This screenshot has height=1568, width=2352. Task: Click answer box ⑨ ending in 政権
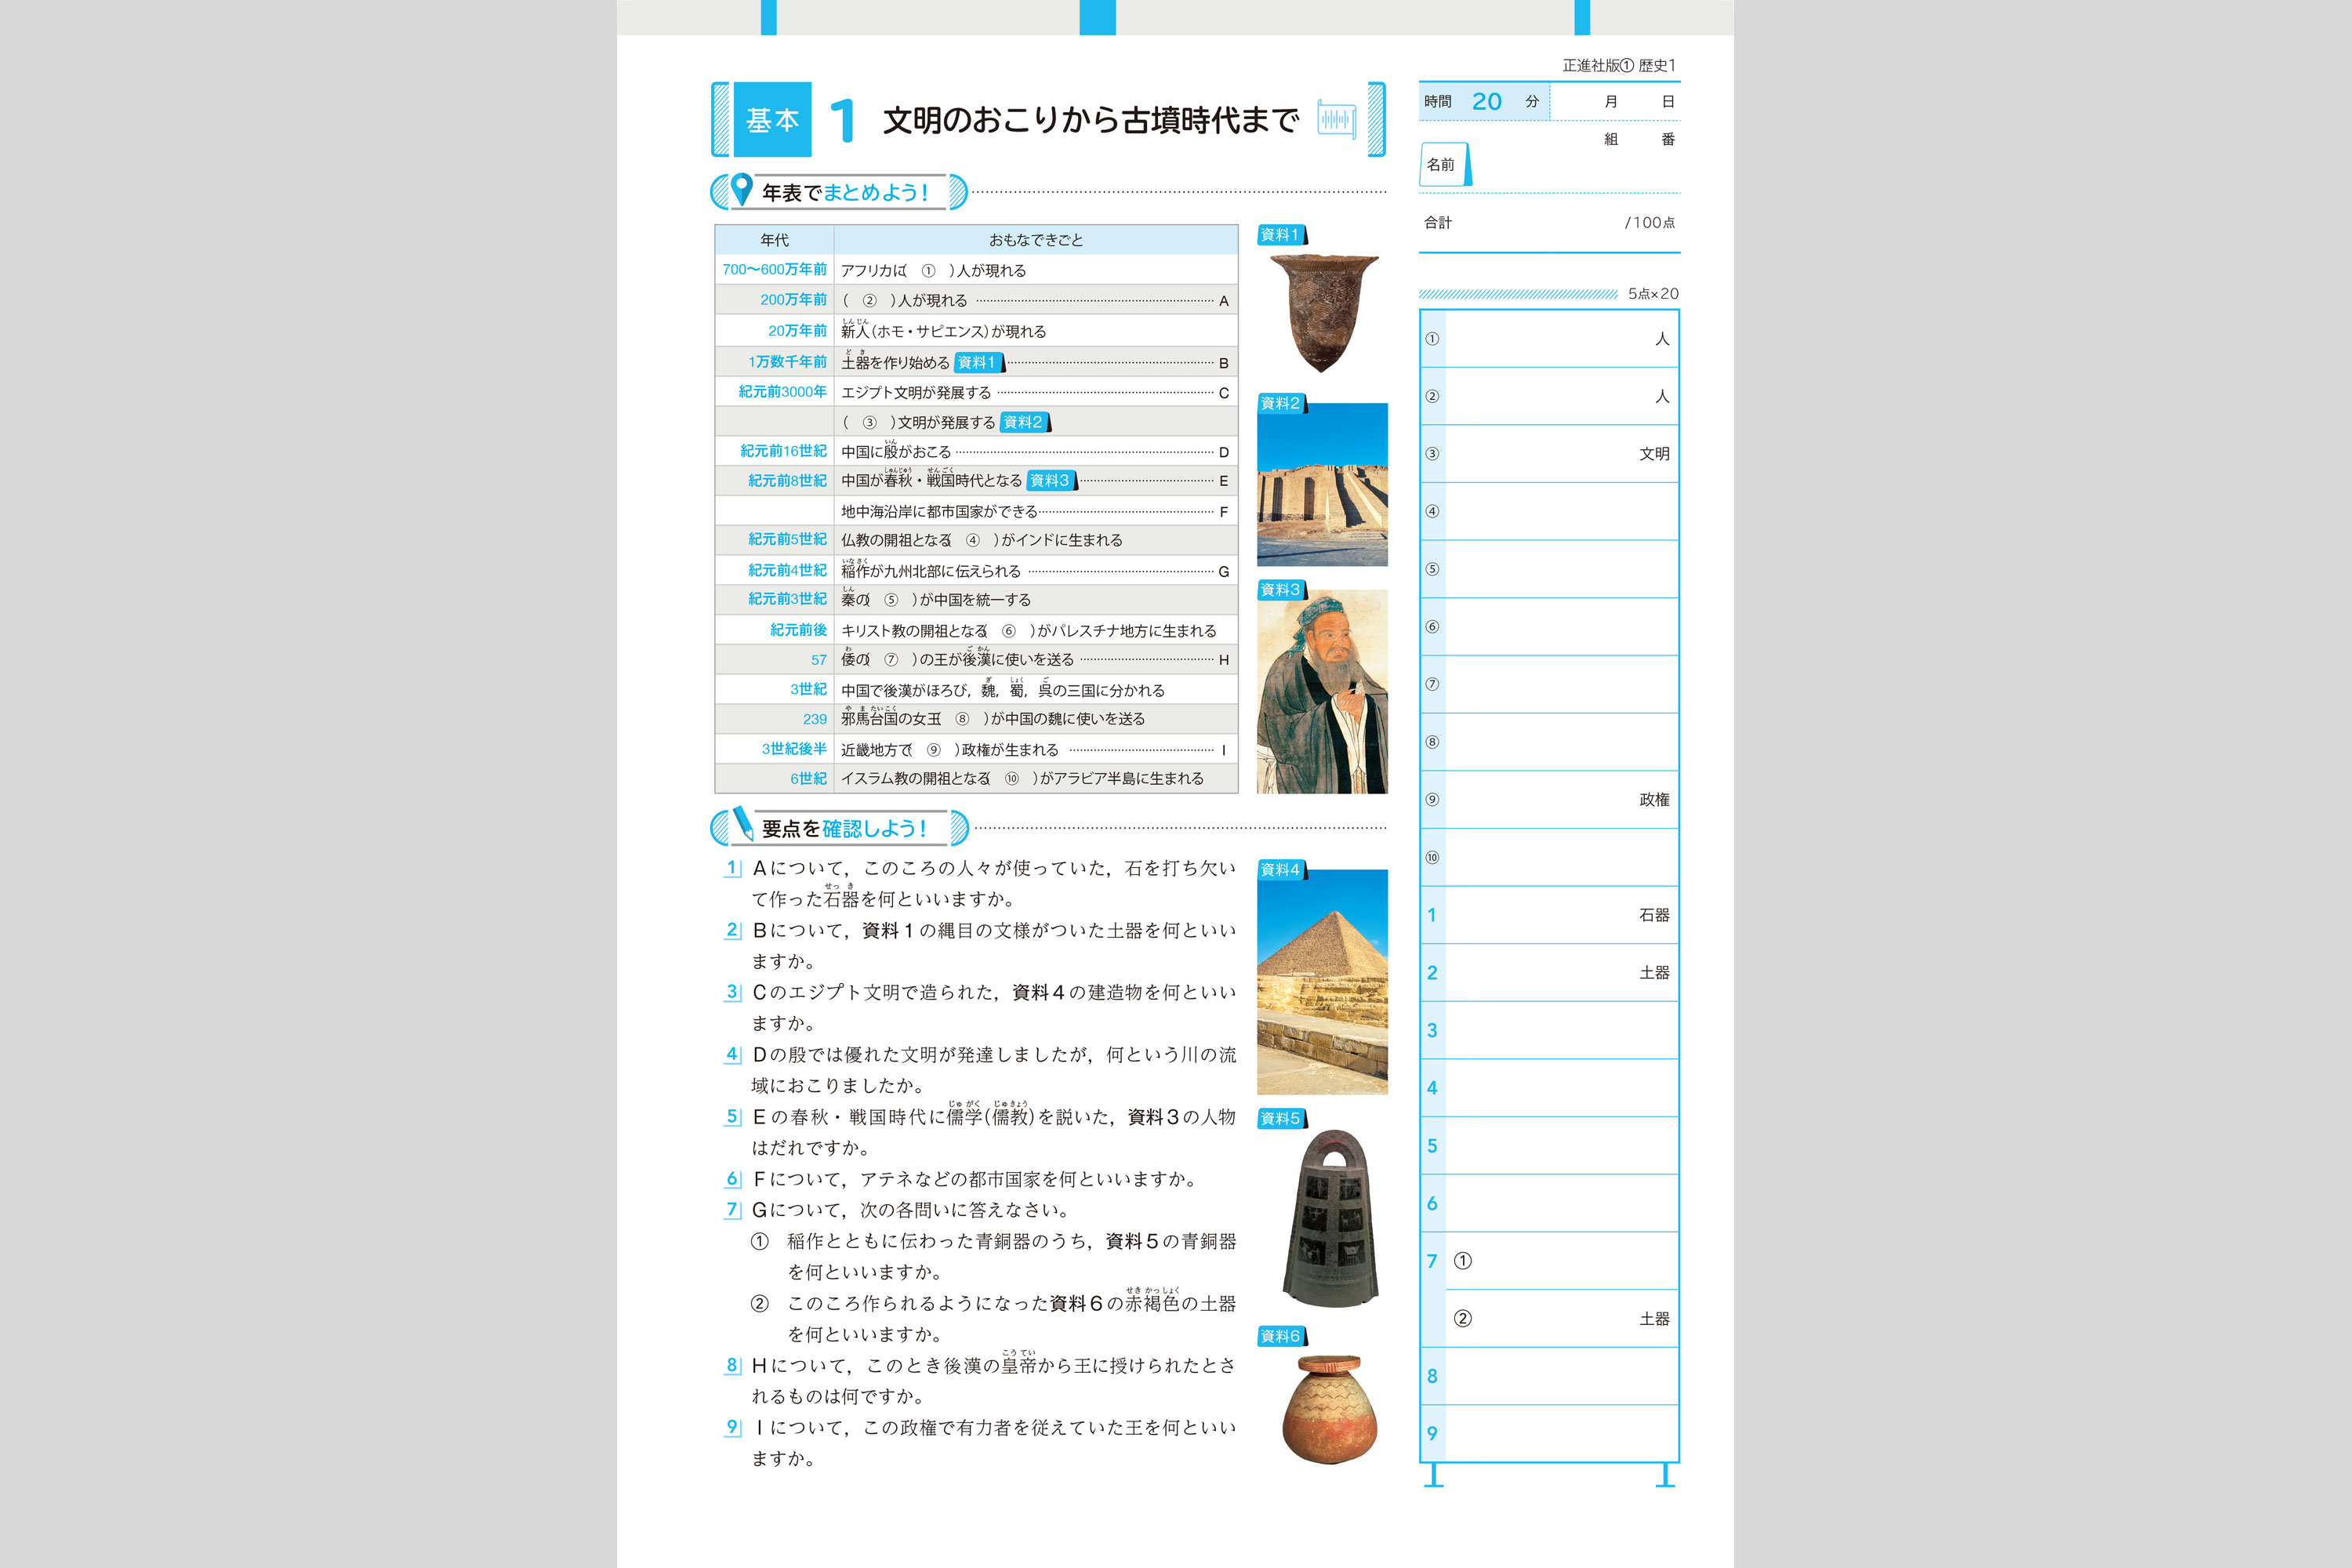[1561, 800]
